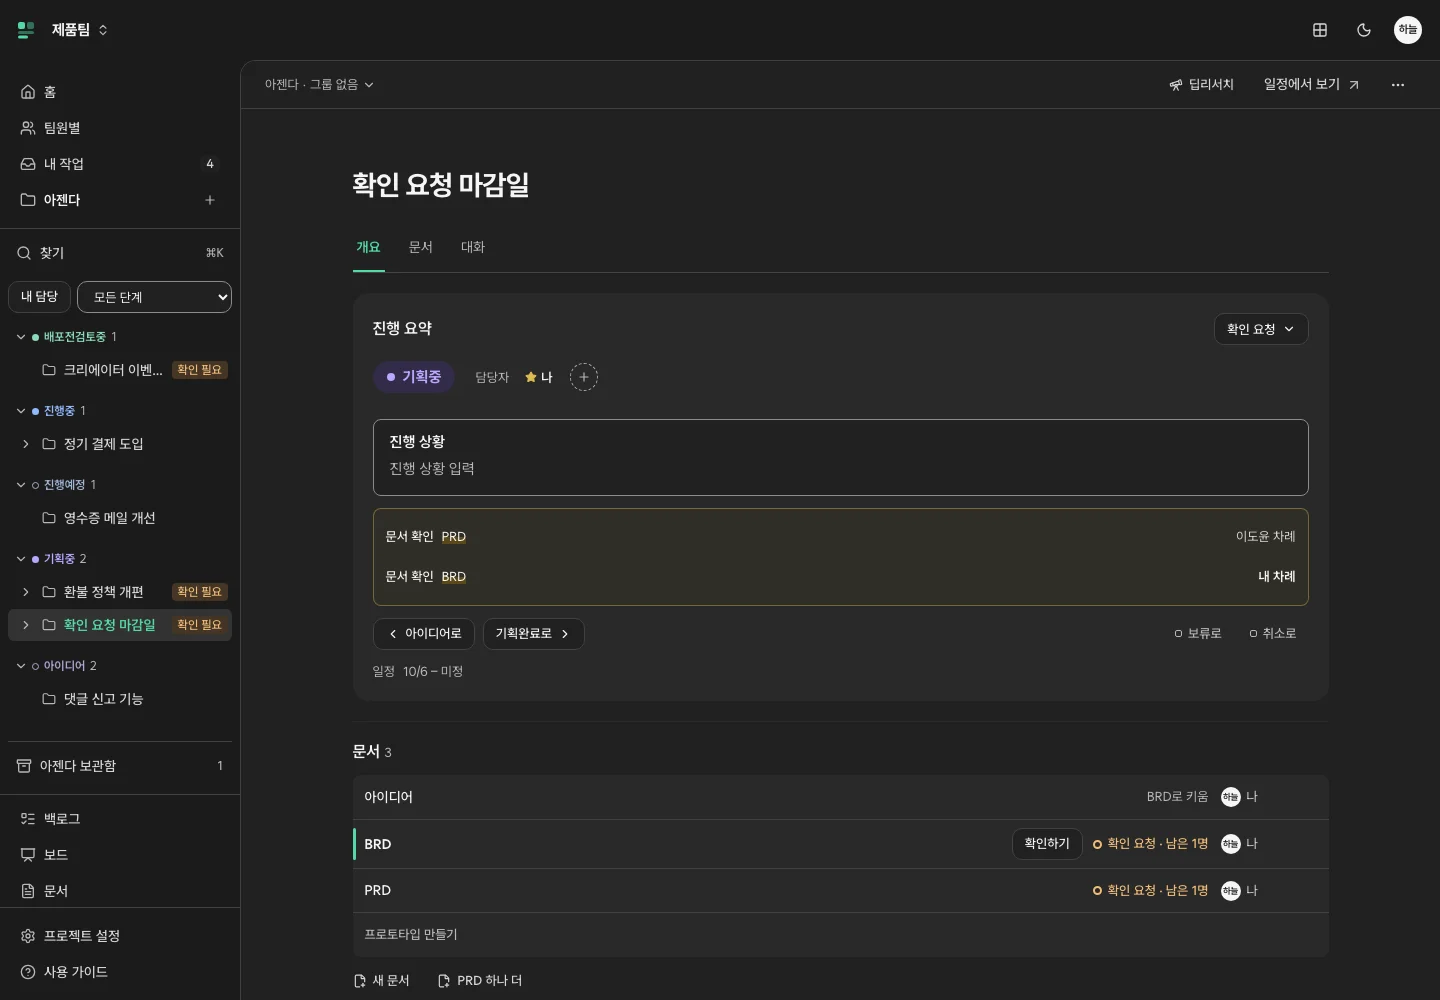Open 문서 from the sidebar bottom menu
Viewport: 1440px width, 1000px height.
120,891
